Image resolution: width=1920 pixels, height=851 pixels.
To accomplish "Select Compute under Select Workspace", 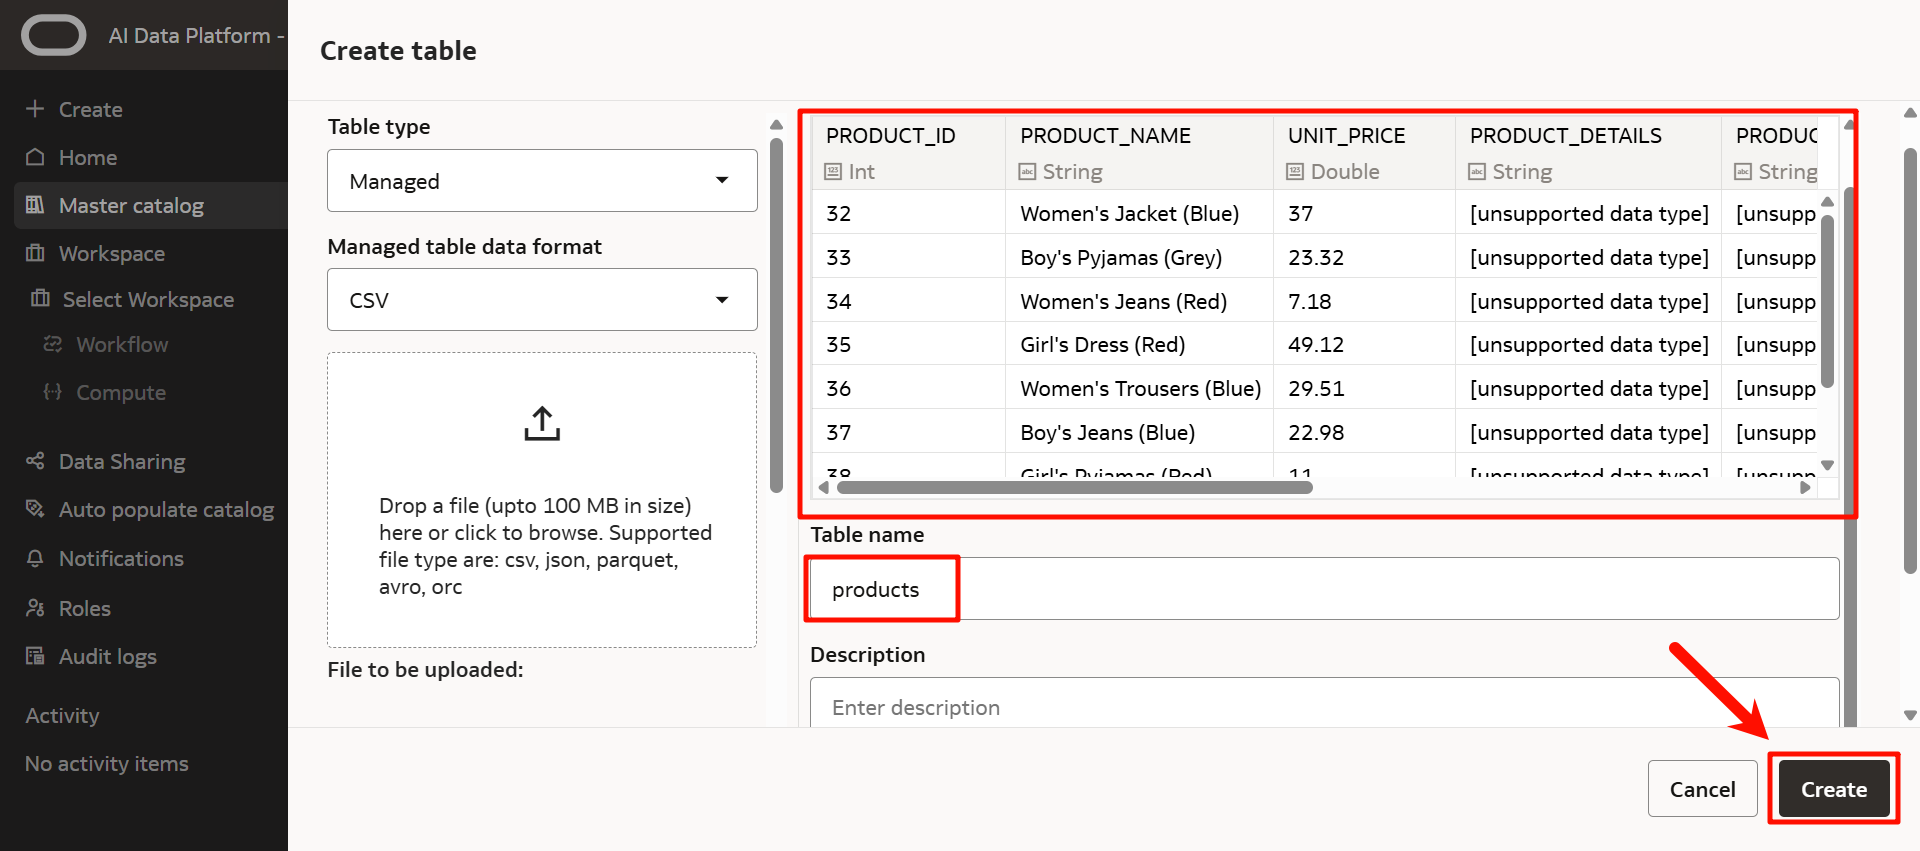I will (x=121, y=393).
